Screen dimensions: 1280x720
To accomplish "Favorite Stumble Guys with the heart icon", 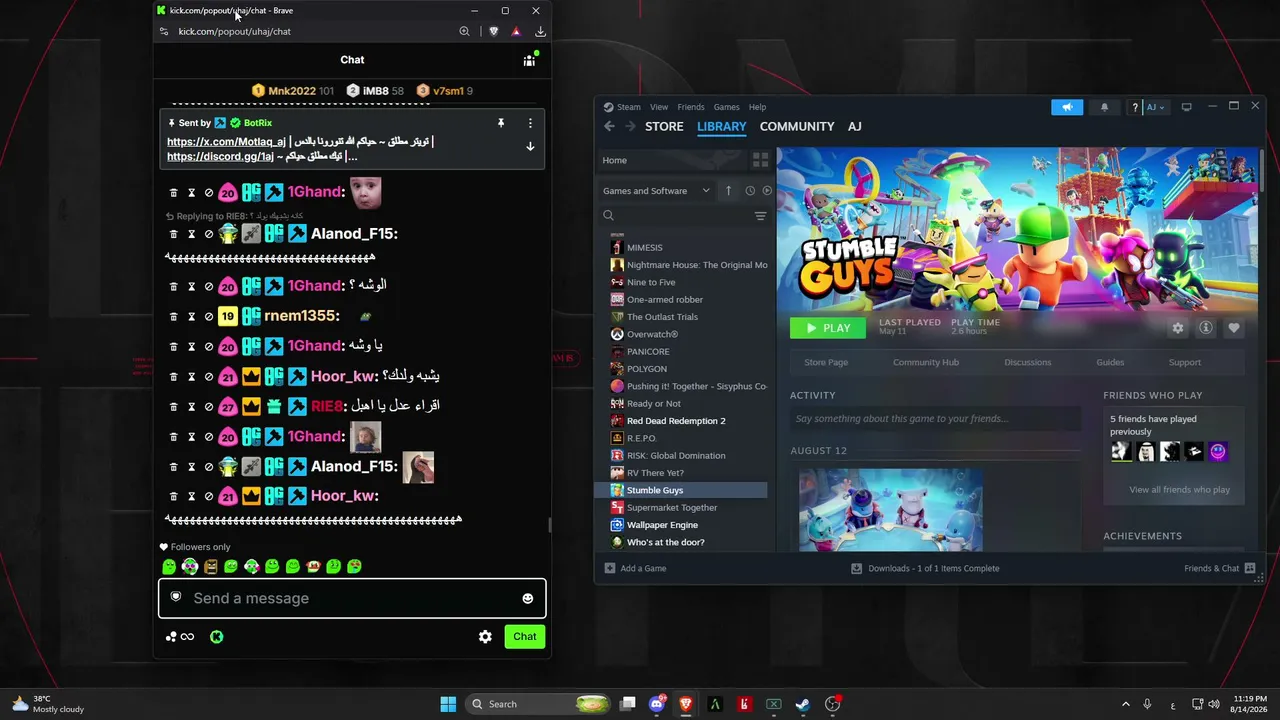I will pos(1234,328).
